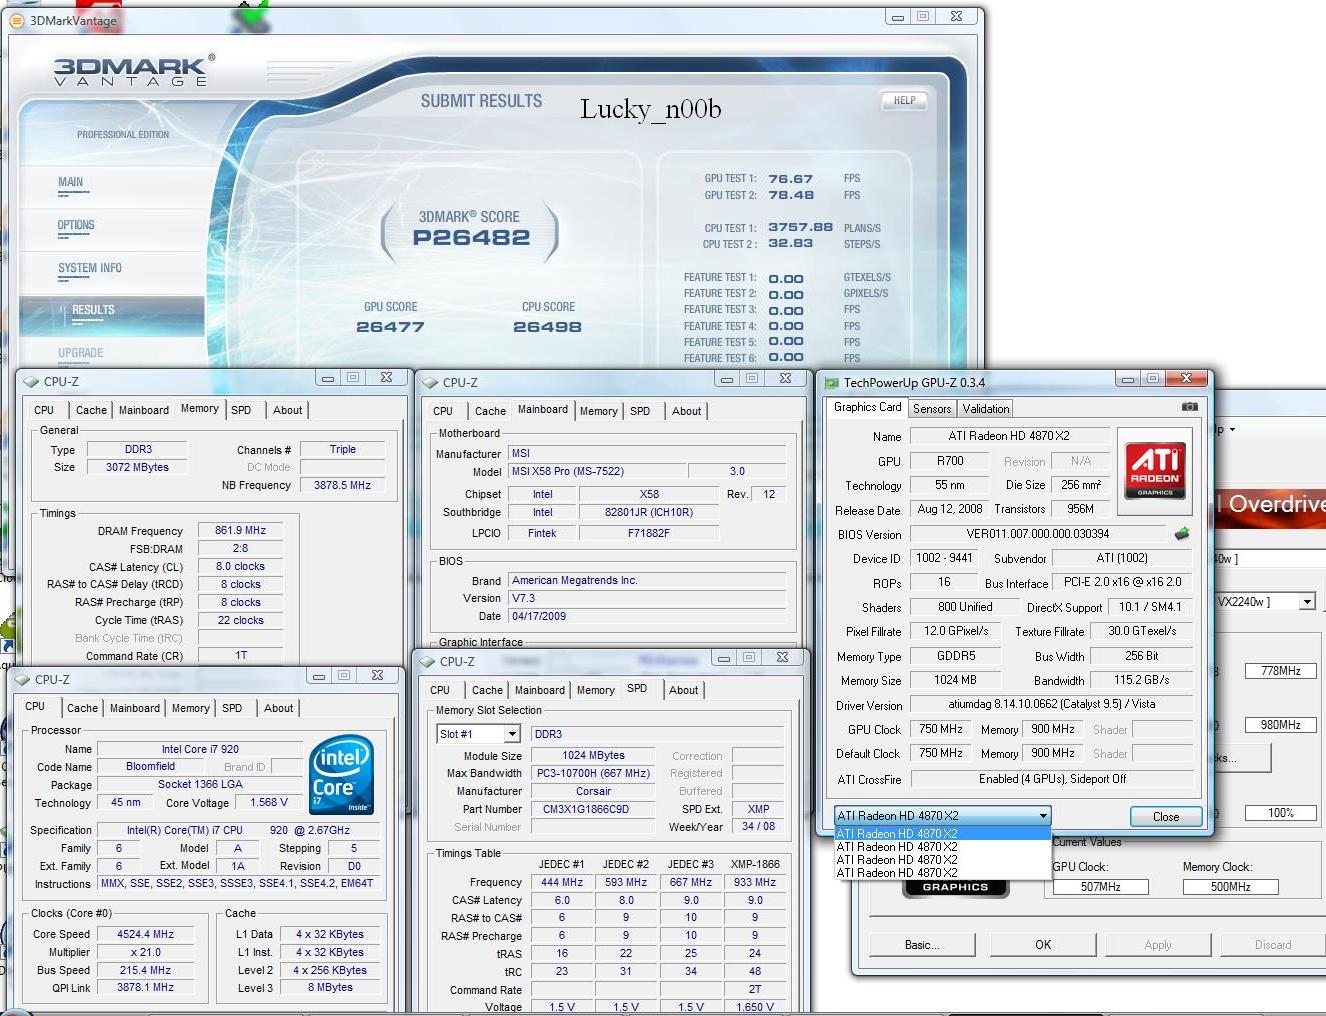
Task: Choose the highlighted ATI Radeon HD 4870 X2 entry
Action: pos(942,833)
